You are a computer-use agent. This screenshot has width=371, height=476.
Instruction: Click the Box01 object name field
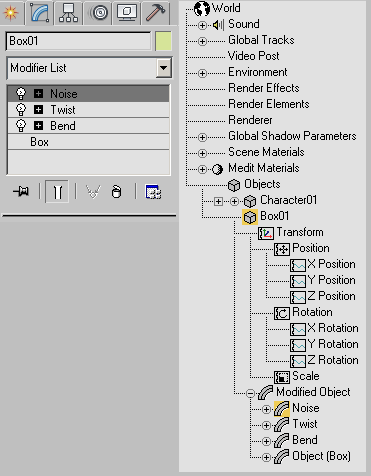78,41
